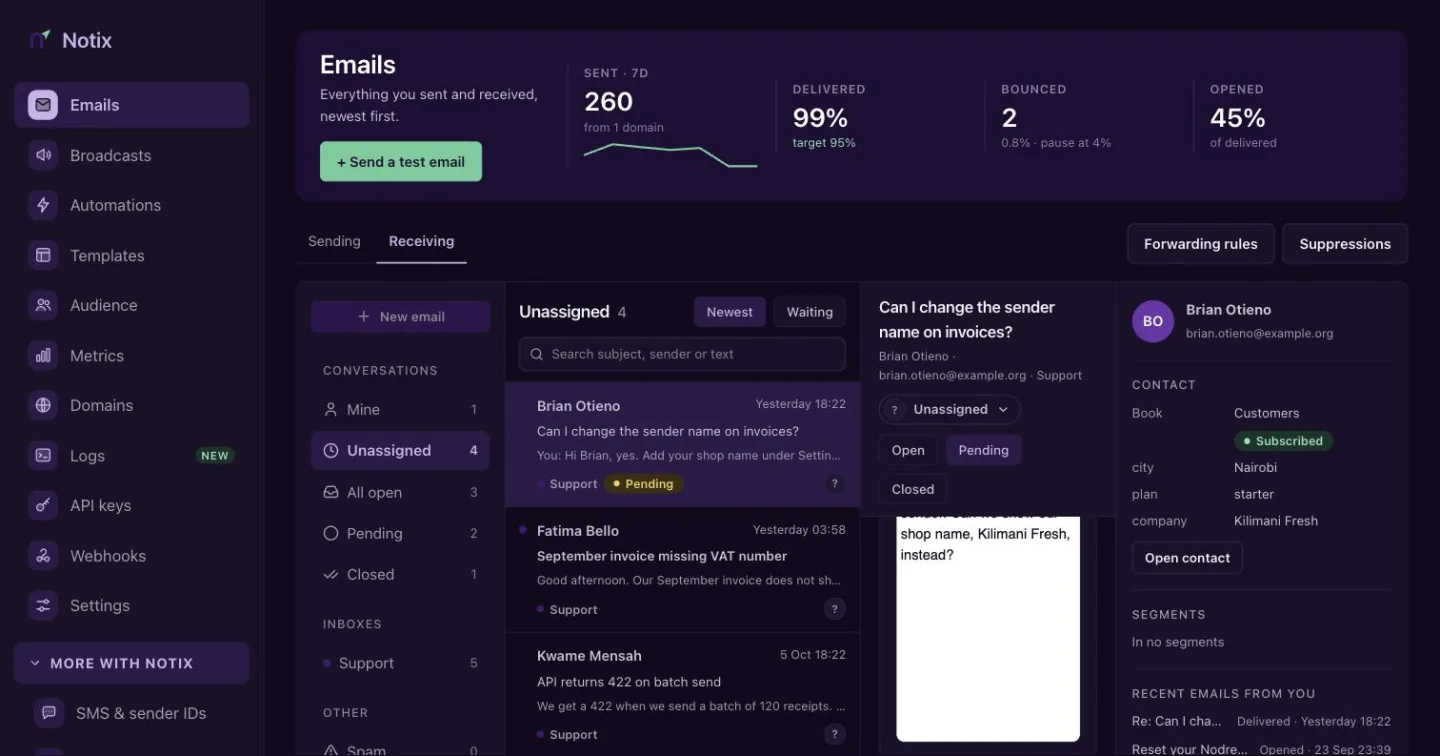The width and height of the screenshot is (1440, 756).
Task: Open Broadcasts via its megaphone icon
Action: [x=43, y=155]
